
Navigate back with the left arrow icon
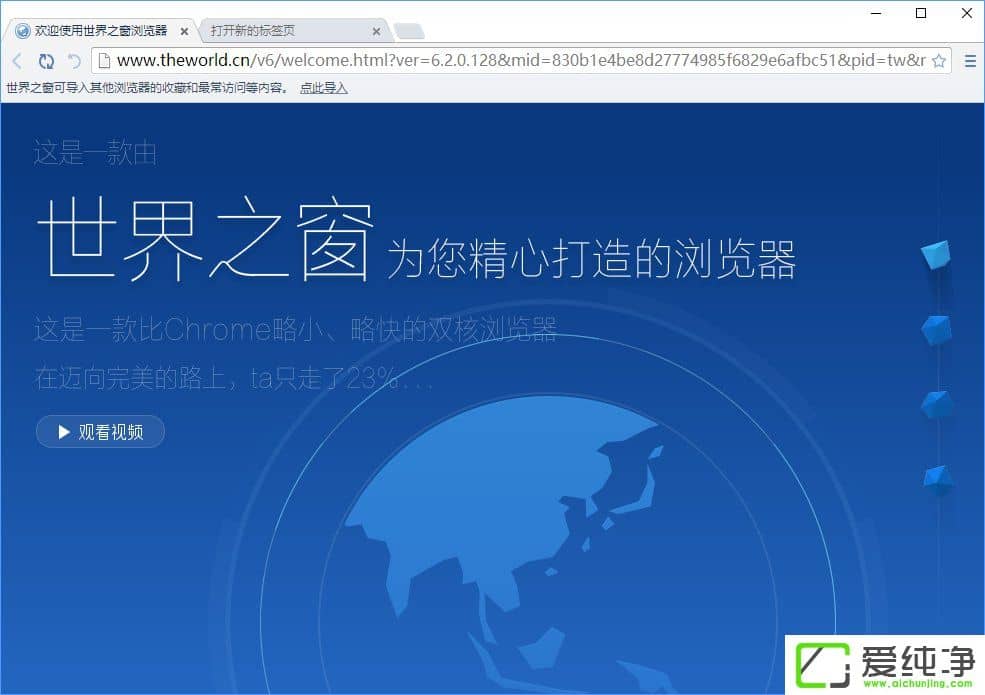16,61
